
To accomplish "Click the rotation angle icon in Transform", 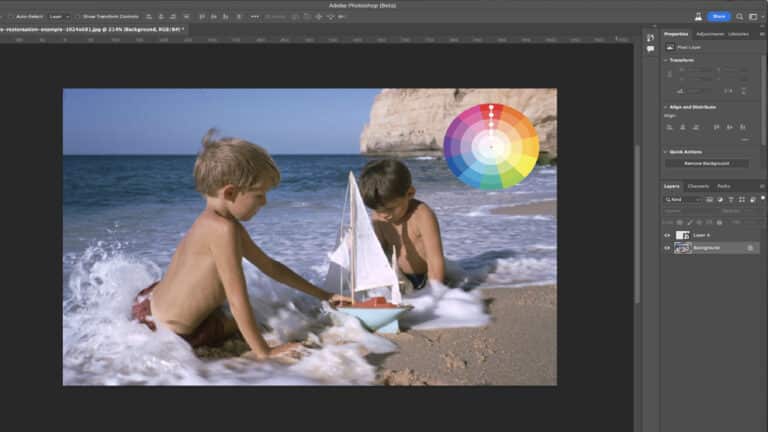I will 680,91.
